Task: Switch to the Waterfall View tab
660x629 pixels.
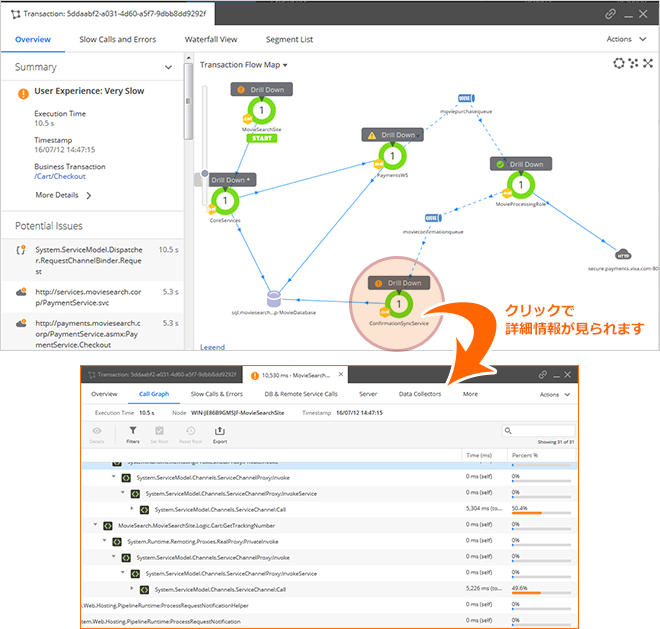Action: coord(211,39)
